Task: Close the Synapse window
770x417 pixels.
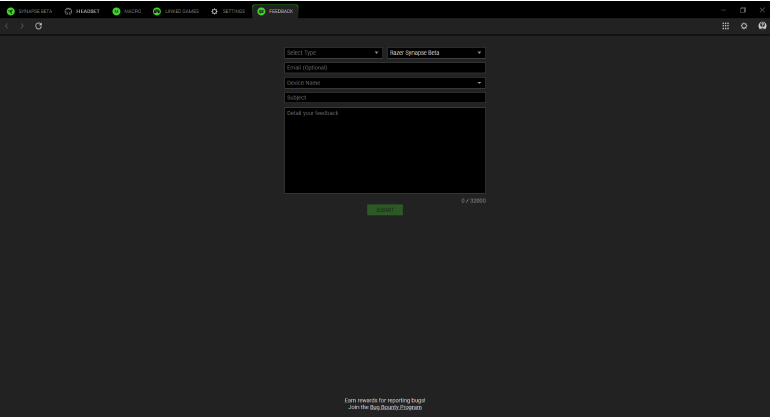Action: [762, 10]
